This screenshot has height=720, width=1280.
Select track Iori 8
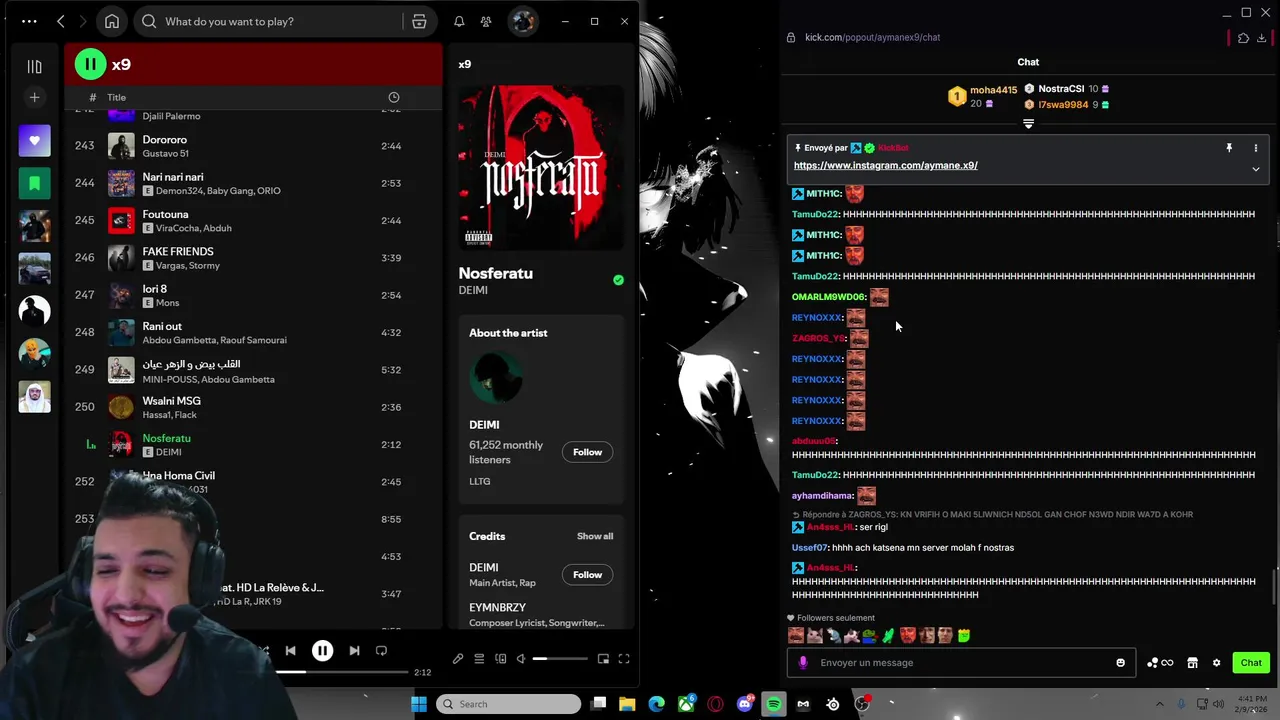253,295
